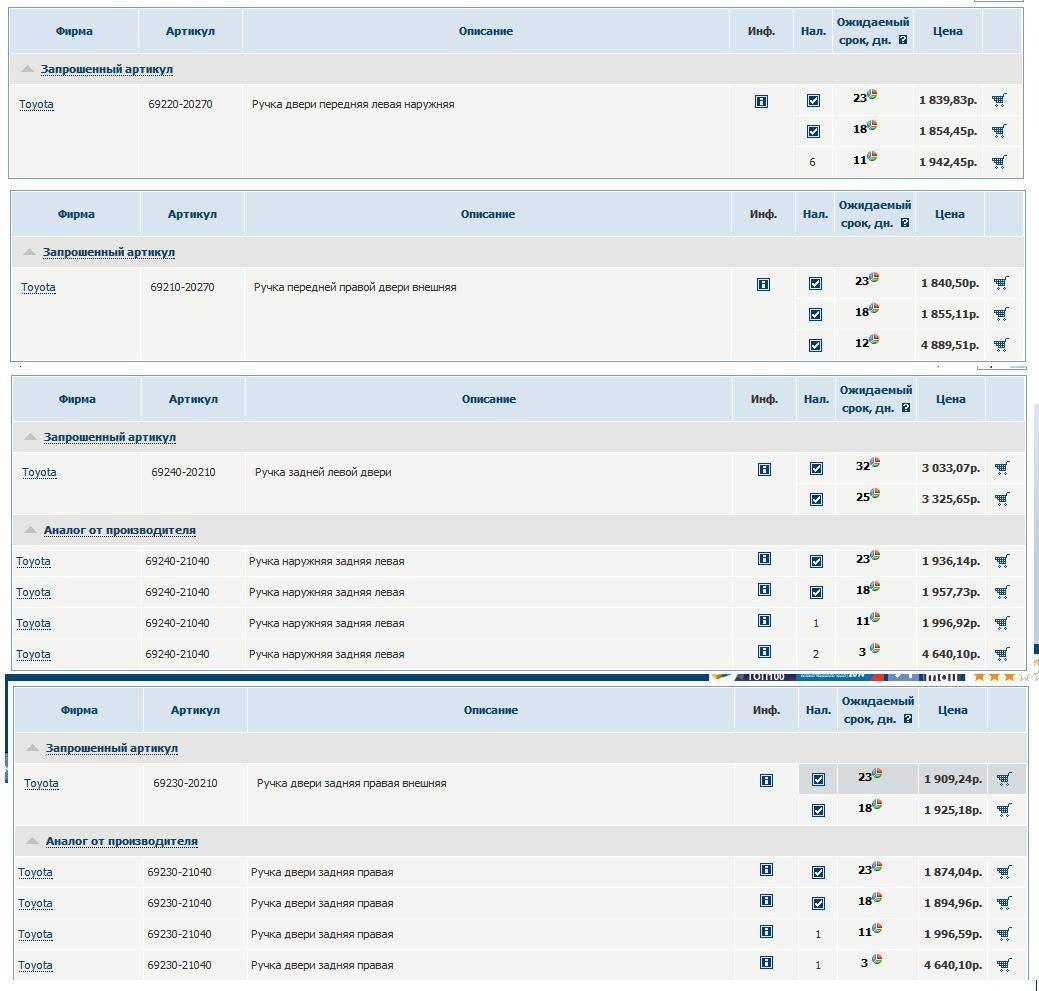This screenshot has height=991, width=1039.
Task: Click cart icon for 4 889,51р. offer
Action: 1001,345
